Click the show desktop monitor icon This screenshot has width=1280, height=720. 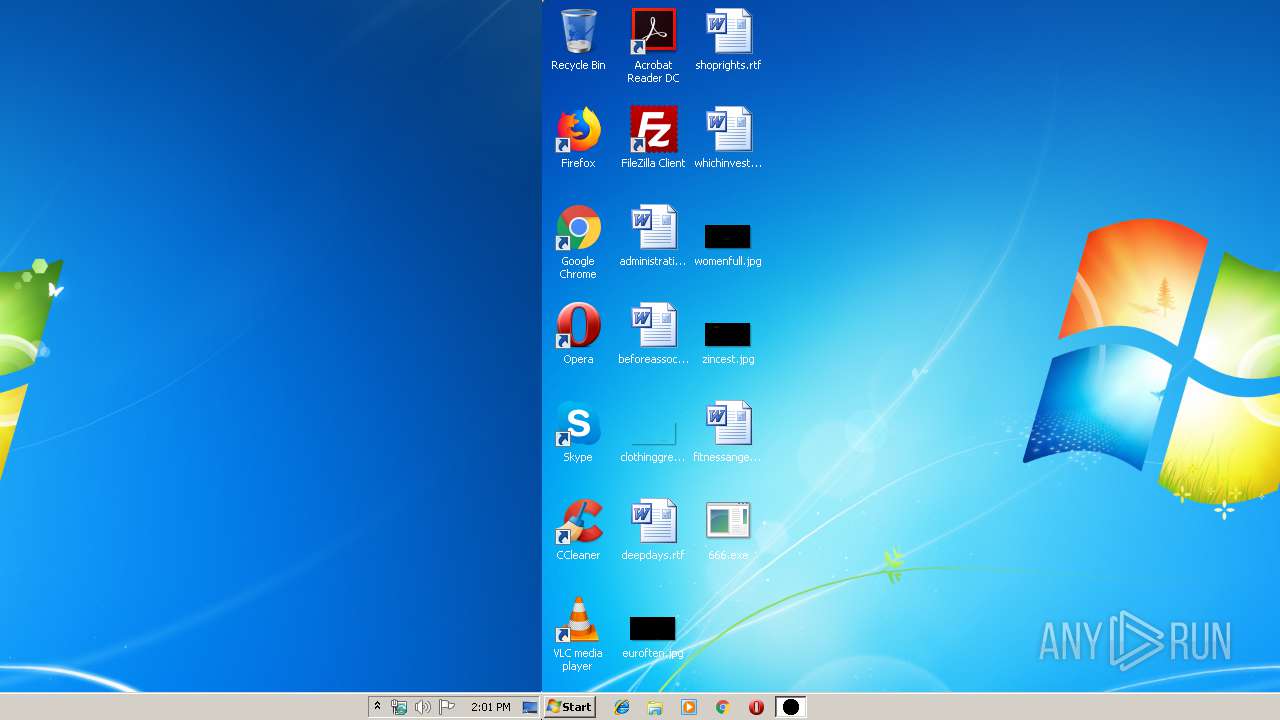530,707
